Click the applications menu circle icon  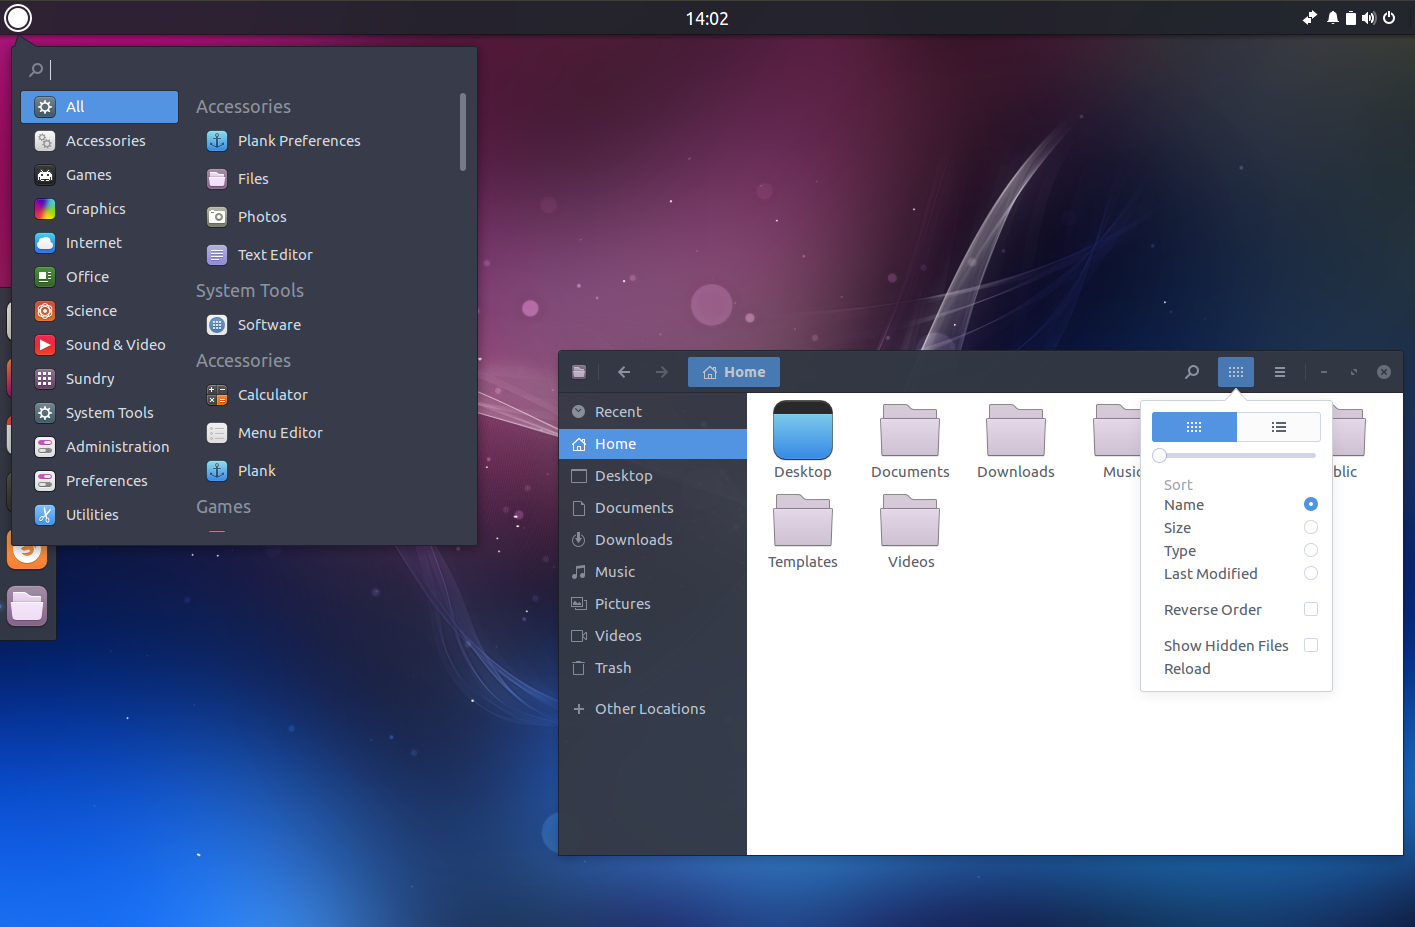coord(18,18)
